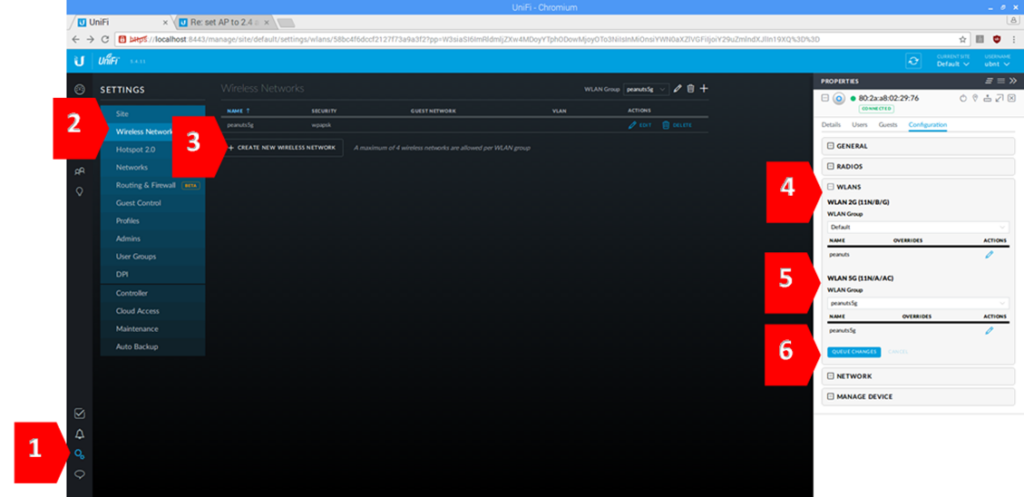Close the device properties card
Screen dimensions: 1024x497
(x=1011, y=98)
